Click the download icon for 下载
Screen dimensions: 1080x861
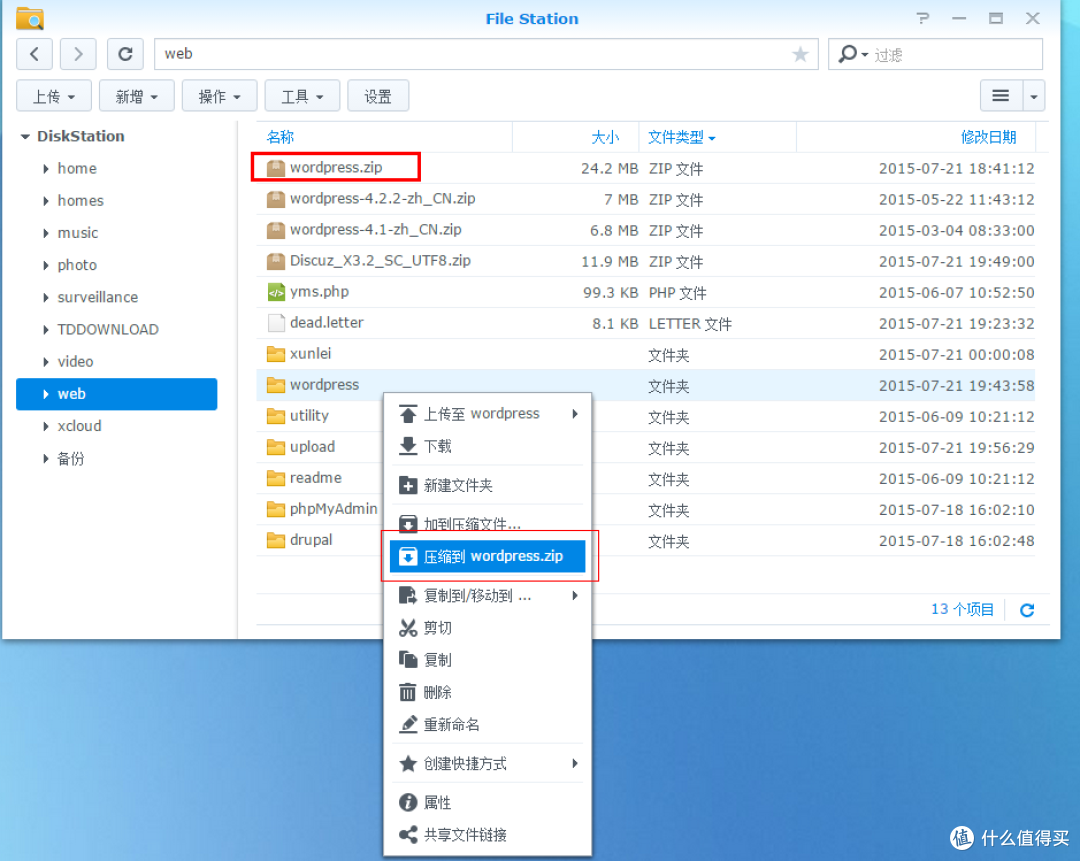(408, 446)
